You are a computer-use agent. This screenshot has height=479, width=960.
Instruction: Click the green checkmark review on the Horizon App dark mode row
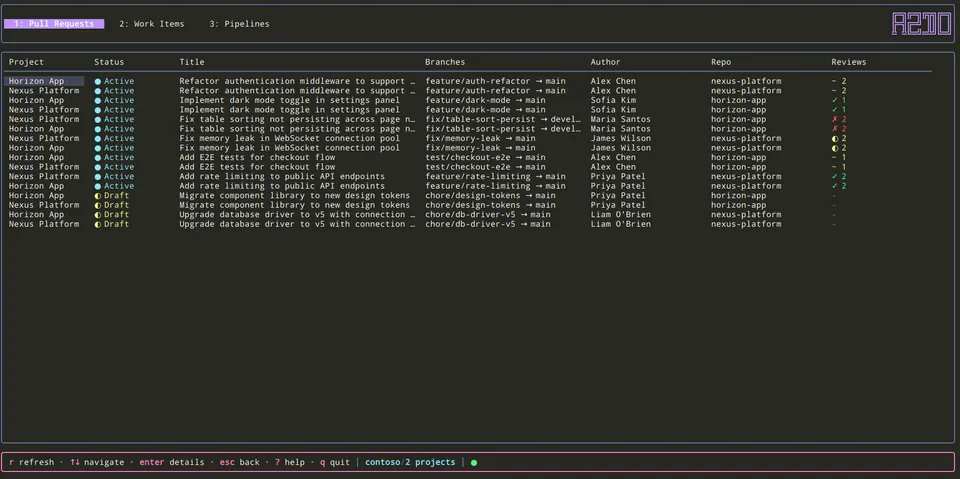click(834, 100)
